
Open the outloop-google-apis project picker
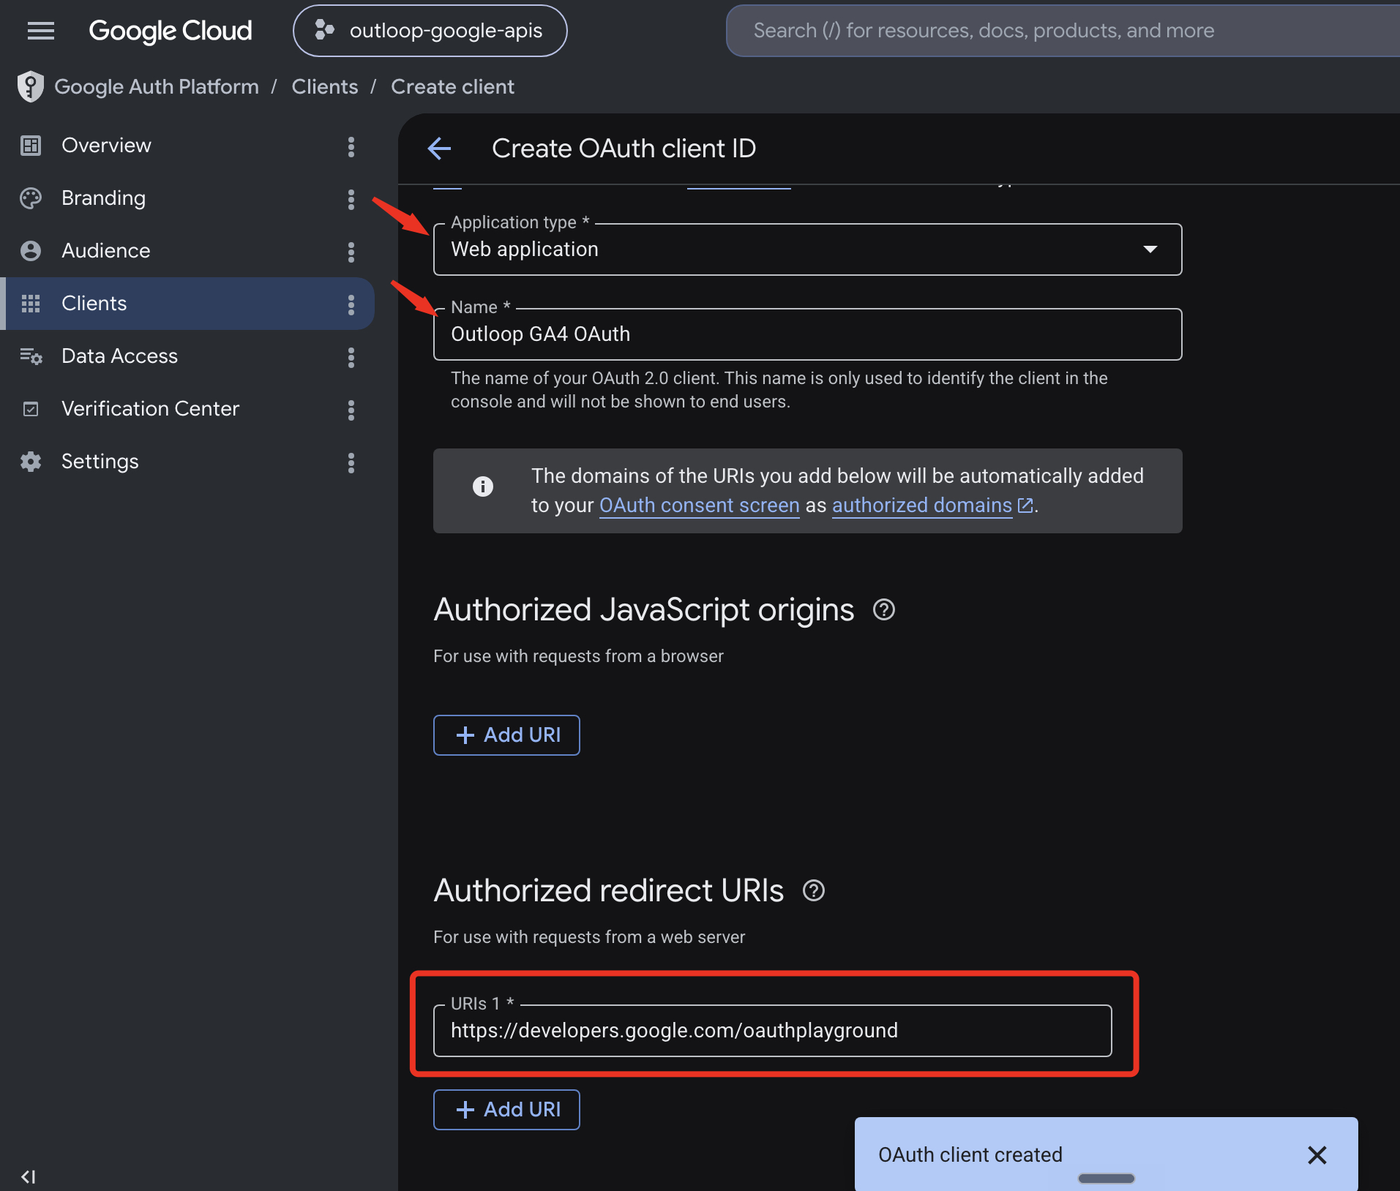pos(430,31)
